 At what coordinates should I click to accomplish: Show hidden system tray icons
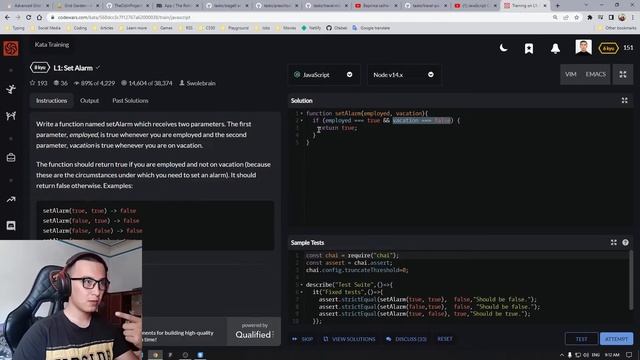[562, 355]
